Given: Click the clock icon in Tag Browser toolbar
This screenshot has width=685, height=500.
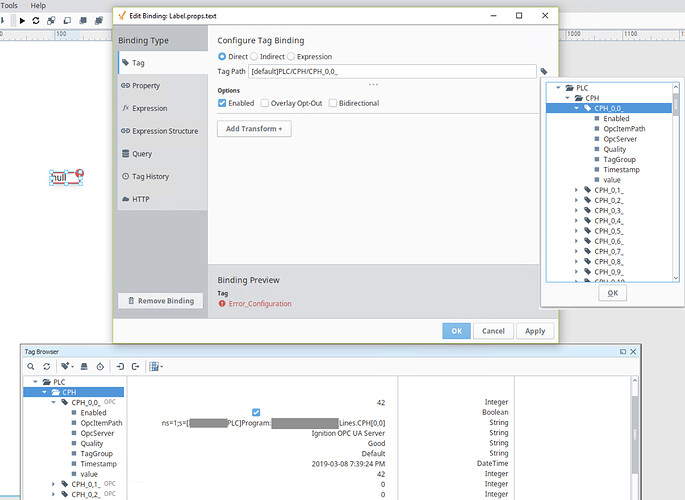Looking at the screenshot, I should tap(100, 367).
